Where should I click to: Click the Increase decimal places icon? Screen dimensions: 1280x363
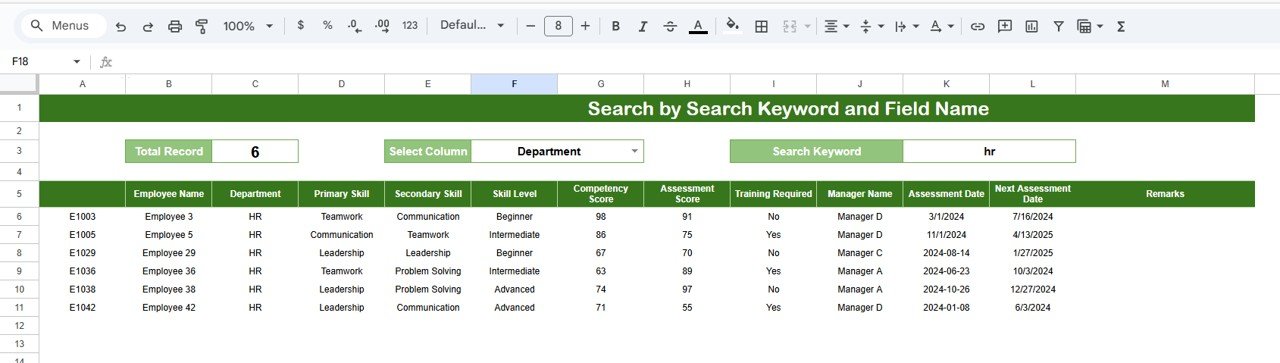click(381, 26)
